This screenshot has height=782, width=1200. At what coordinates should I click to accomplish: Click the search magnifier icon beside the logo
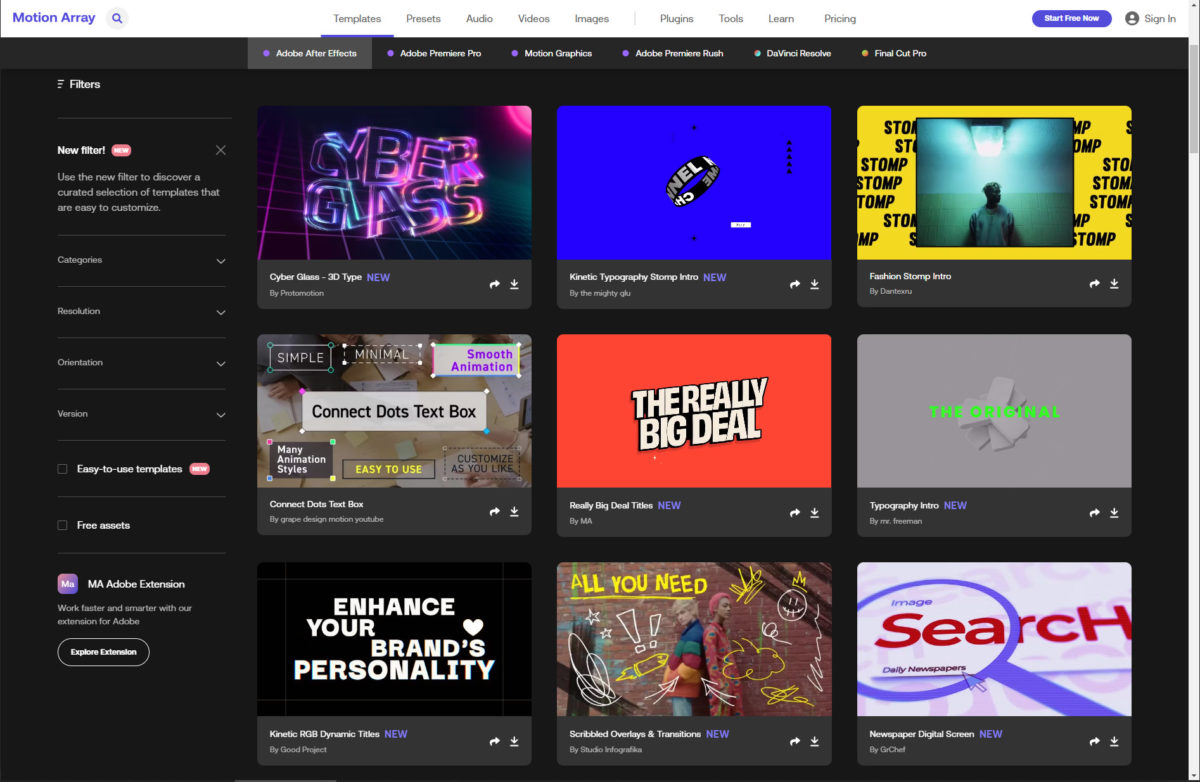tap(117, 18)
